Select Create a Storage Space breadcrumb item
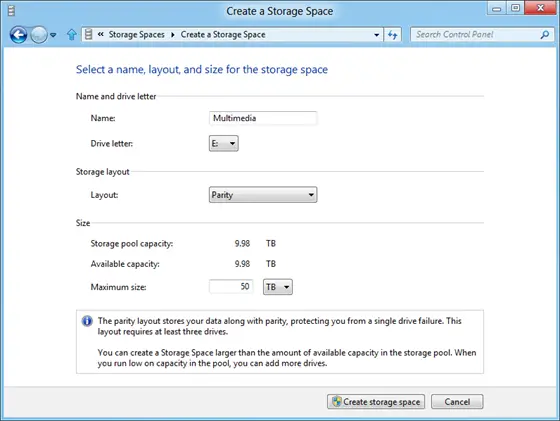This screenshot has width=560, height=421. pyautogui.click(x=223, y=35)
